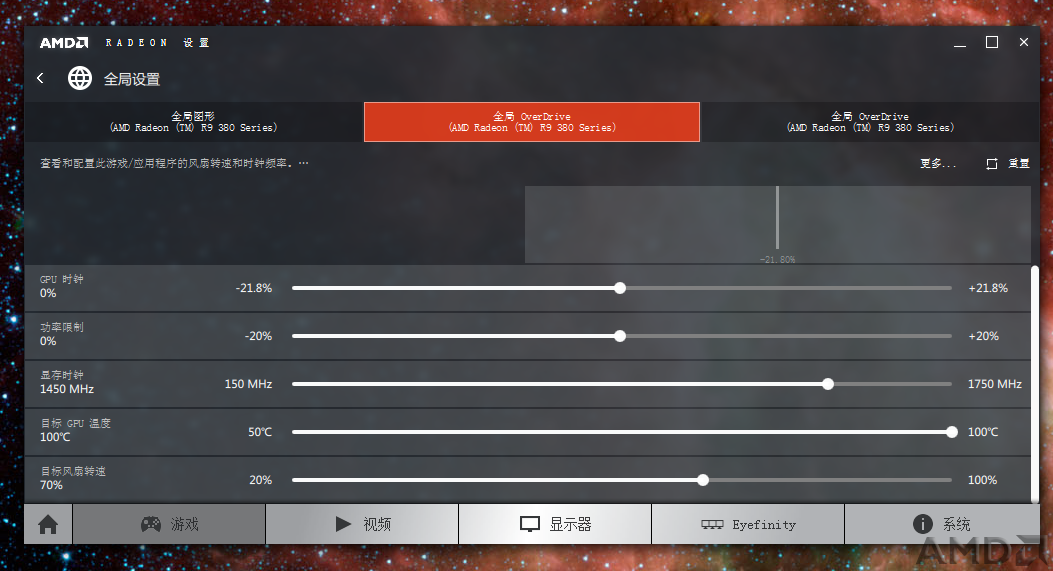Screen dimensions: 1053x571
Task: Open the 视频 section
Action: (x=362, y=525)
